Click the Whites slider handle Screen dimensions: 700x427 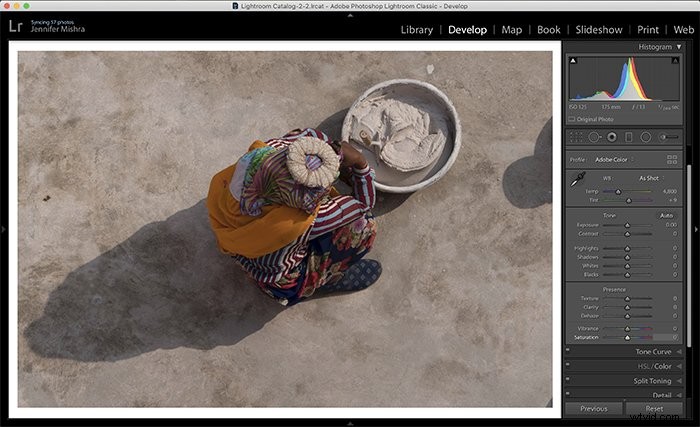tap(627, 266)
